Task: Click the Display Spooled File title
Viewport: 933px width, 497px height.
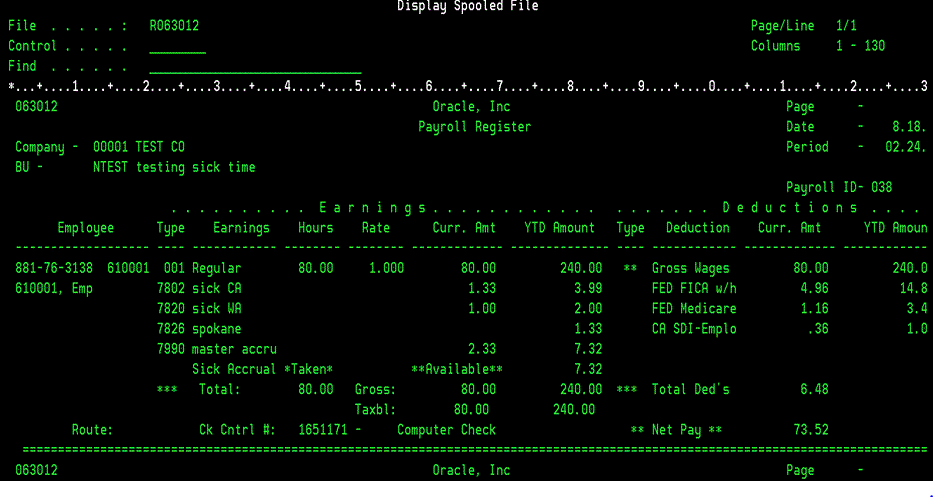Action: (468, 7)
